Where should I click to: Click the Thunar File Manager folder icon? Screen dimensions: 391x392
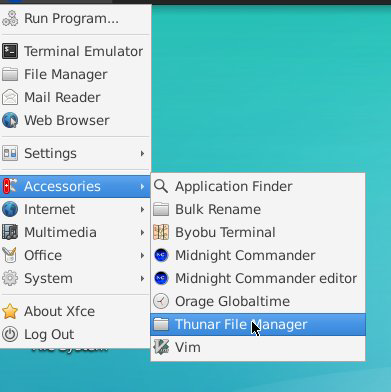tap(161, 324)
